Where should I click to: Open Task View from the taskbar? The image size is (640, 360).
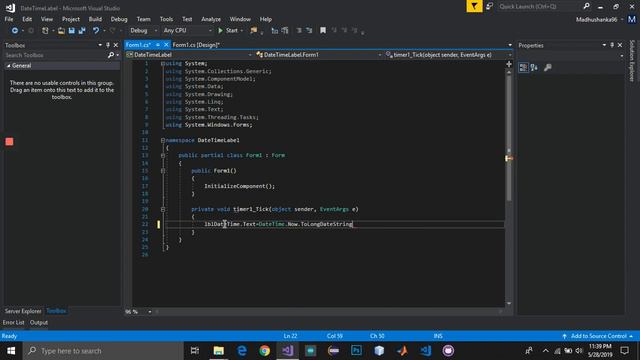(195, 351)
